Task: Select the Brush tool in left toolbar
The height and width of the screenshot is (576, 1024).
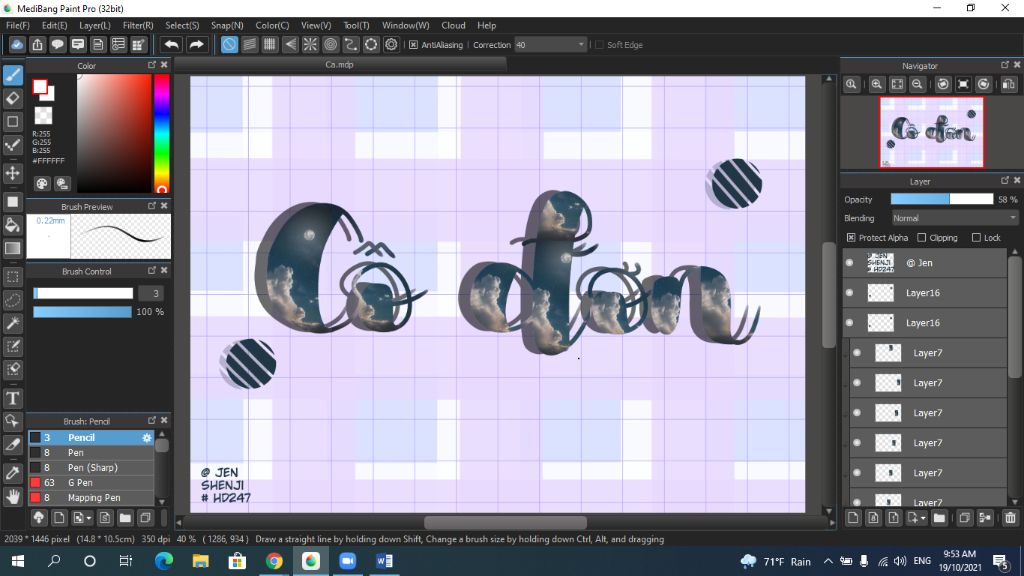Action: (12, 75)
